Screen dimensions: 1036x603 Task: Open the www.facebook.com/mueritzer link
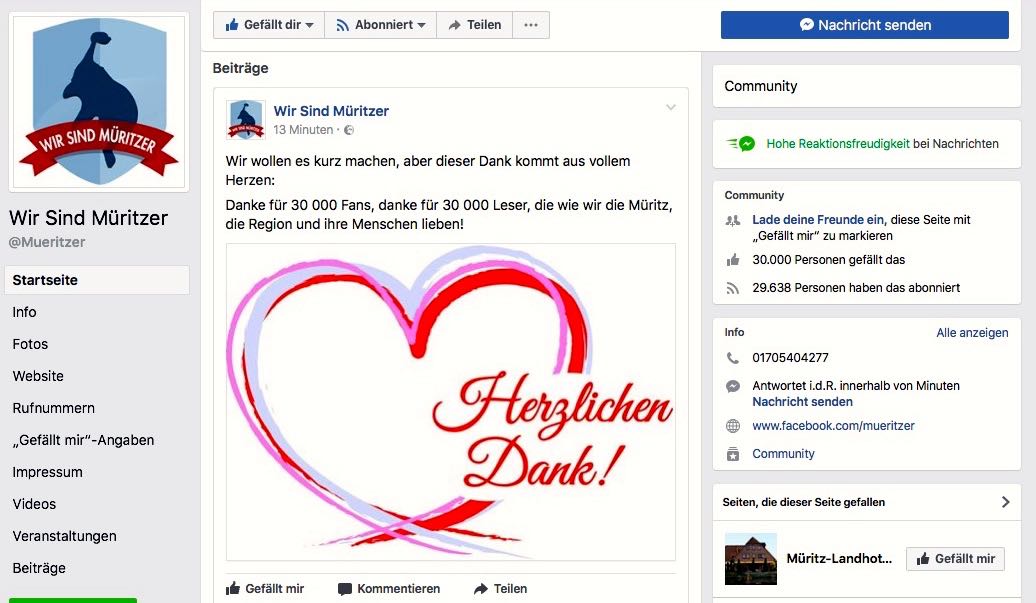coord(833,426)
